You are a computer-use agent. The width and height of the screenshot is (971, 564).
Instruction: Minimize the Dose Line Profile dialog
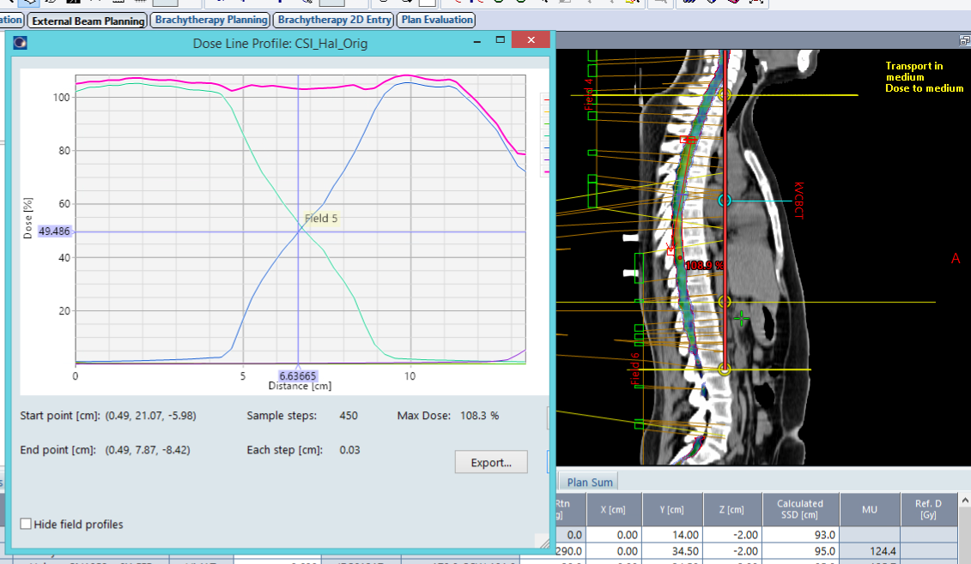(x=477, y=41)
